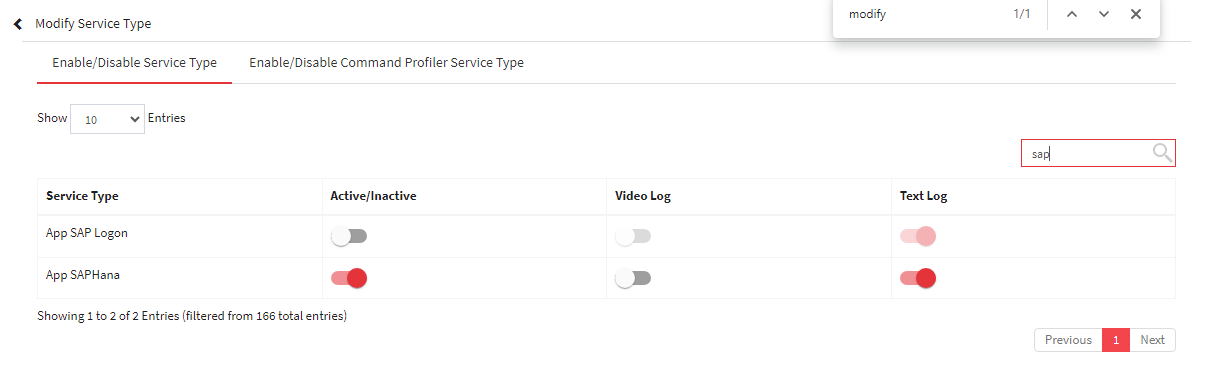This screenshot has width=1207, height=375.
Task: Go to the Next page
Action: coord(1152,340)
